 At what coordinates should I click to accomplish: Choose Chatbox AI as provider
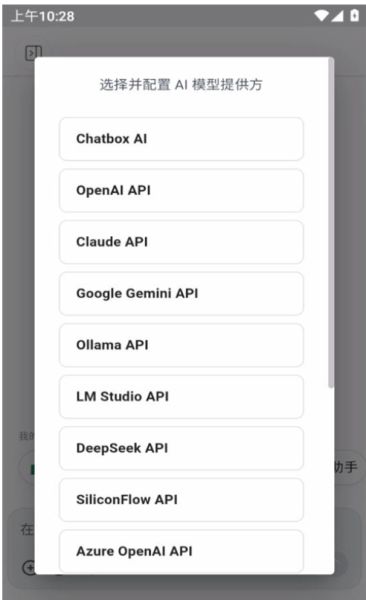(x=181, y=139)
